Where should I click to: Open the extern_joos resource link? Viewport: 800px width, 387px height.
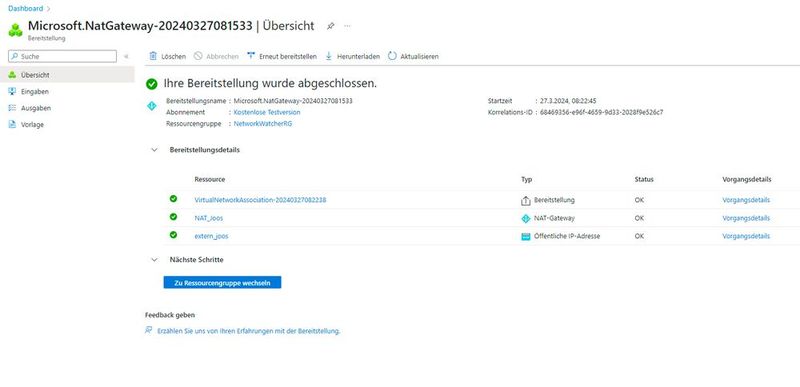(x=211, y=236)
